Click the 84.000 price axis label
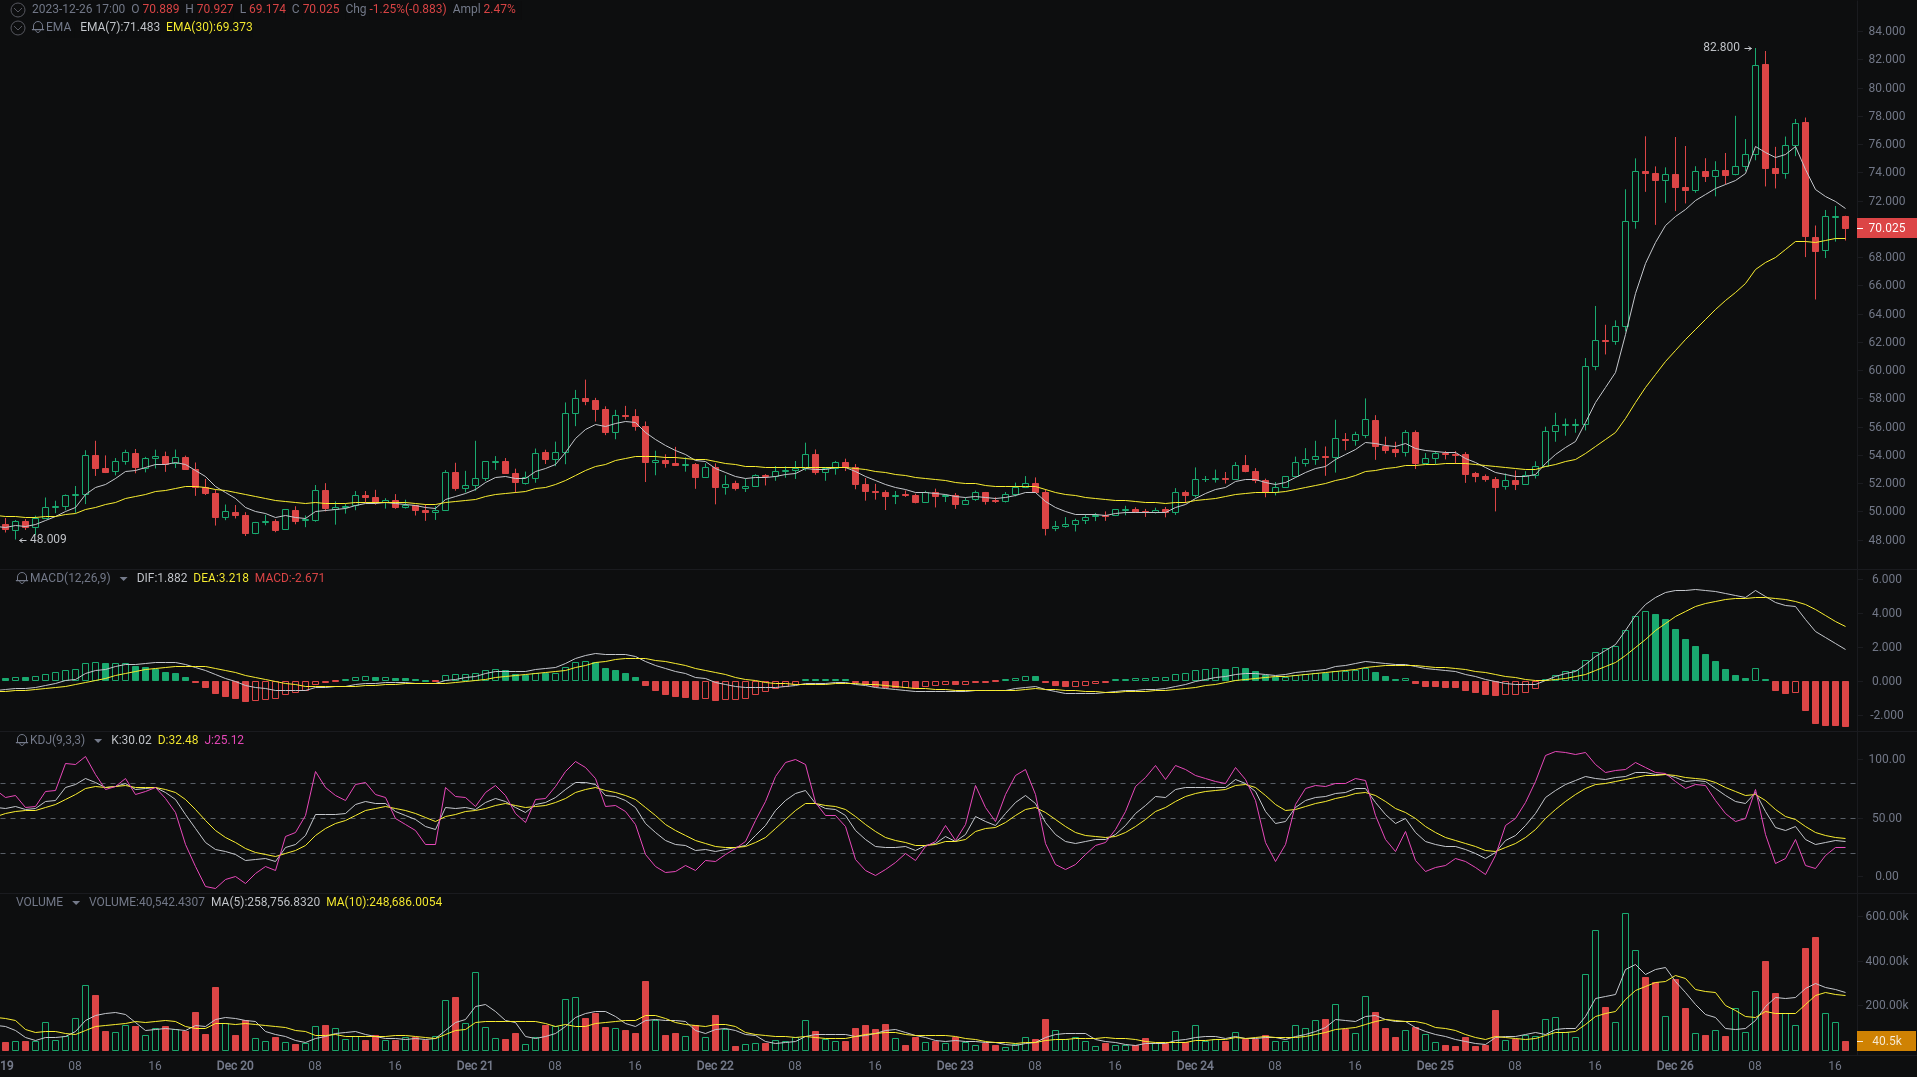 pos(1887,31)
